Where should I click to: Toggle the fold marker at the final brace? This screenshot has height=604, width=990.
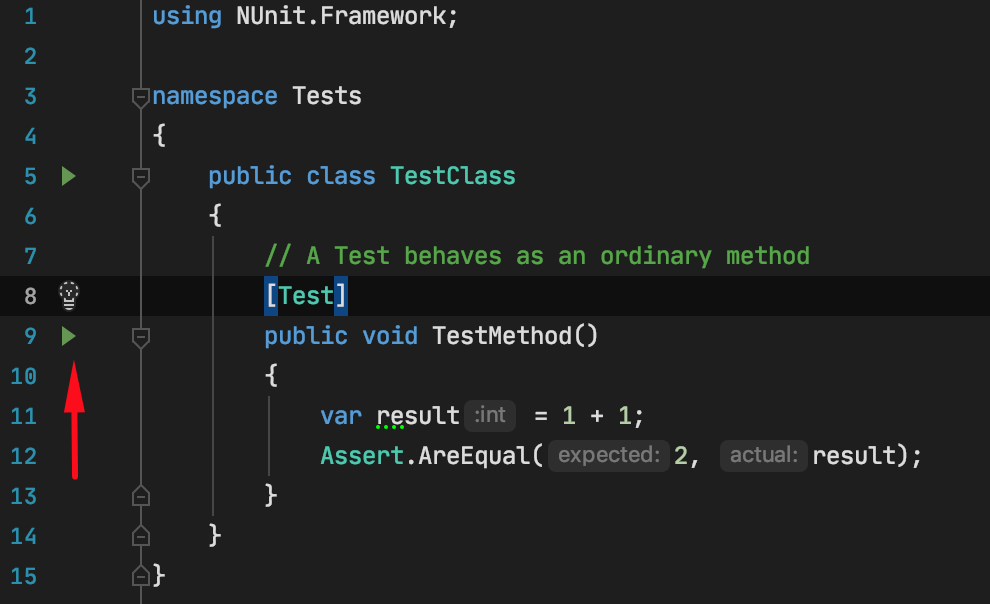(x=140, y=576)
